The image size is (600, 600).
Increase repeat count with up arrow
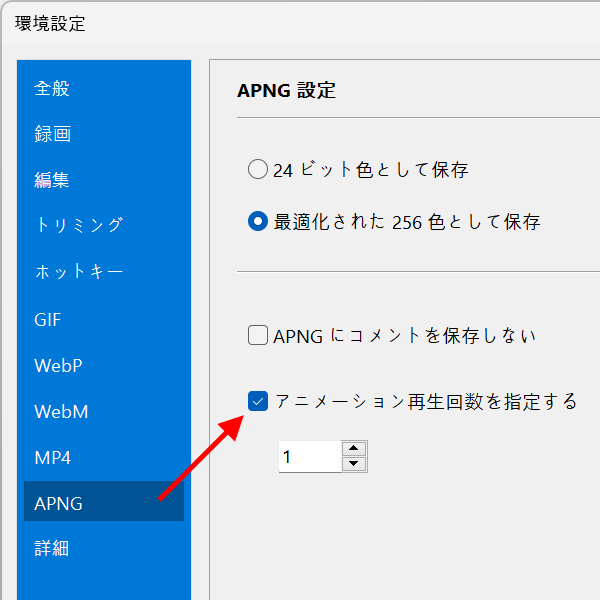pyautogui.click(x=354, y=448)
